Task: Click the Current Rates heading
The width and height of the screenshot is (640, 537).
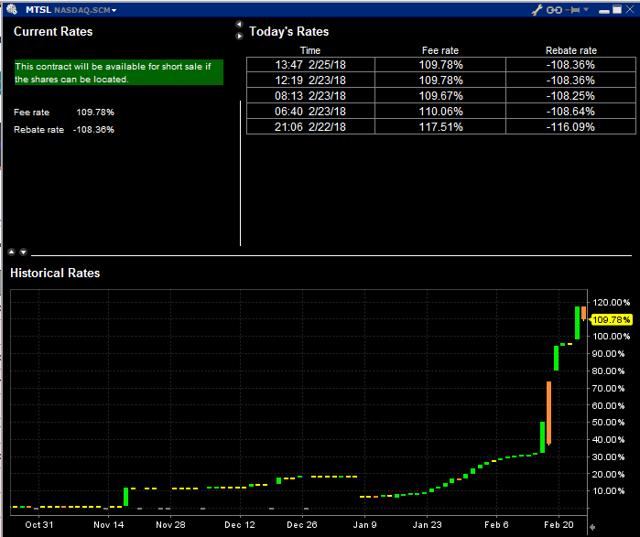Action: (53, 32)
